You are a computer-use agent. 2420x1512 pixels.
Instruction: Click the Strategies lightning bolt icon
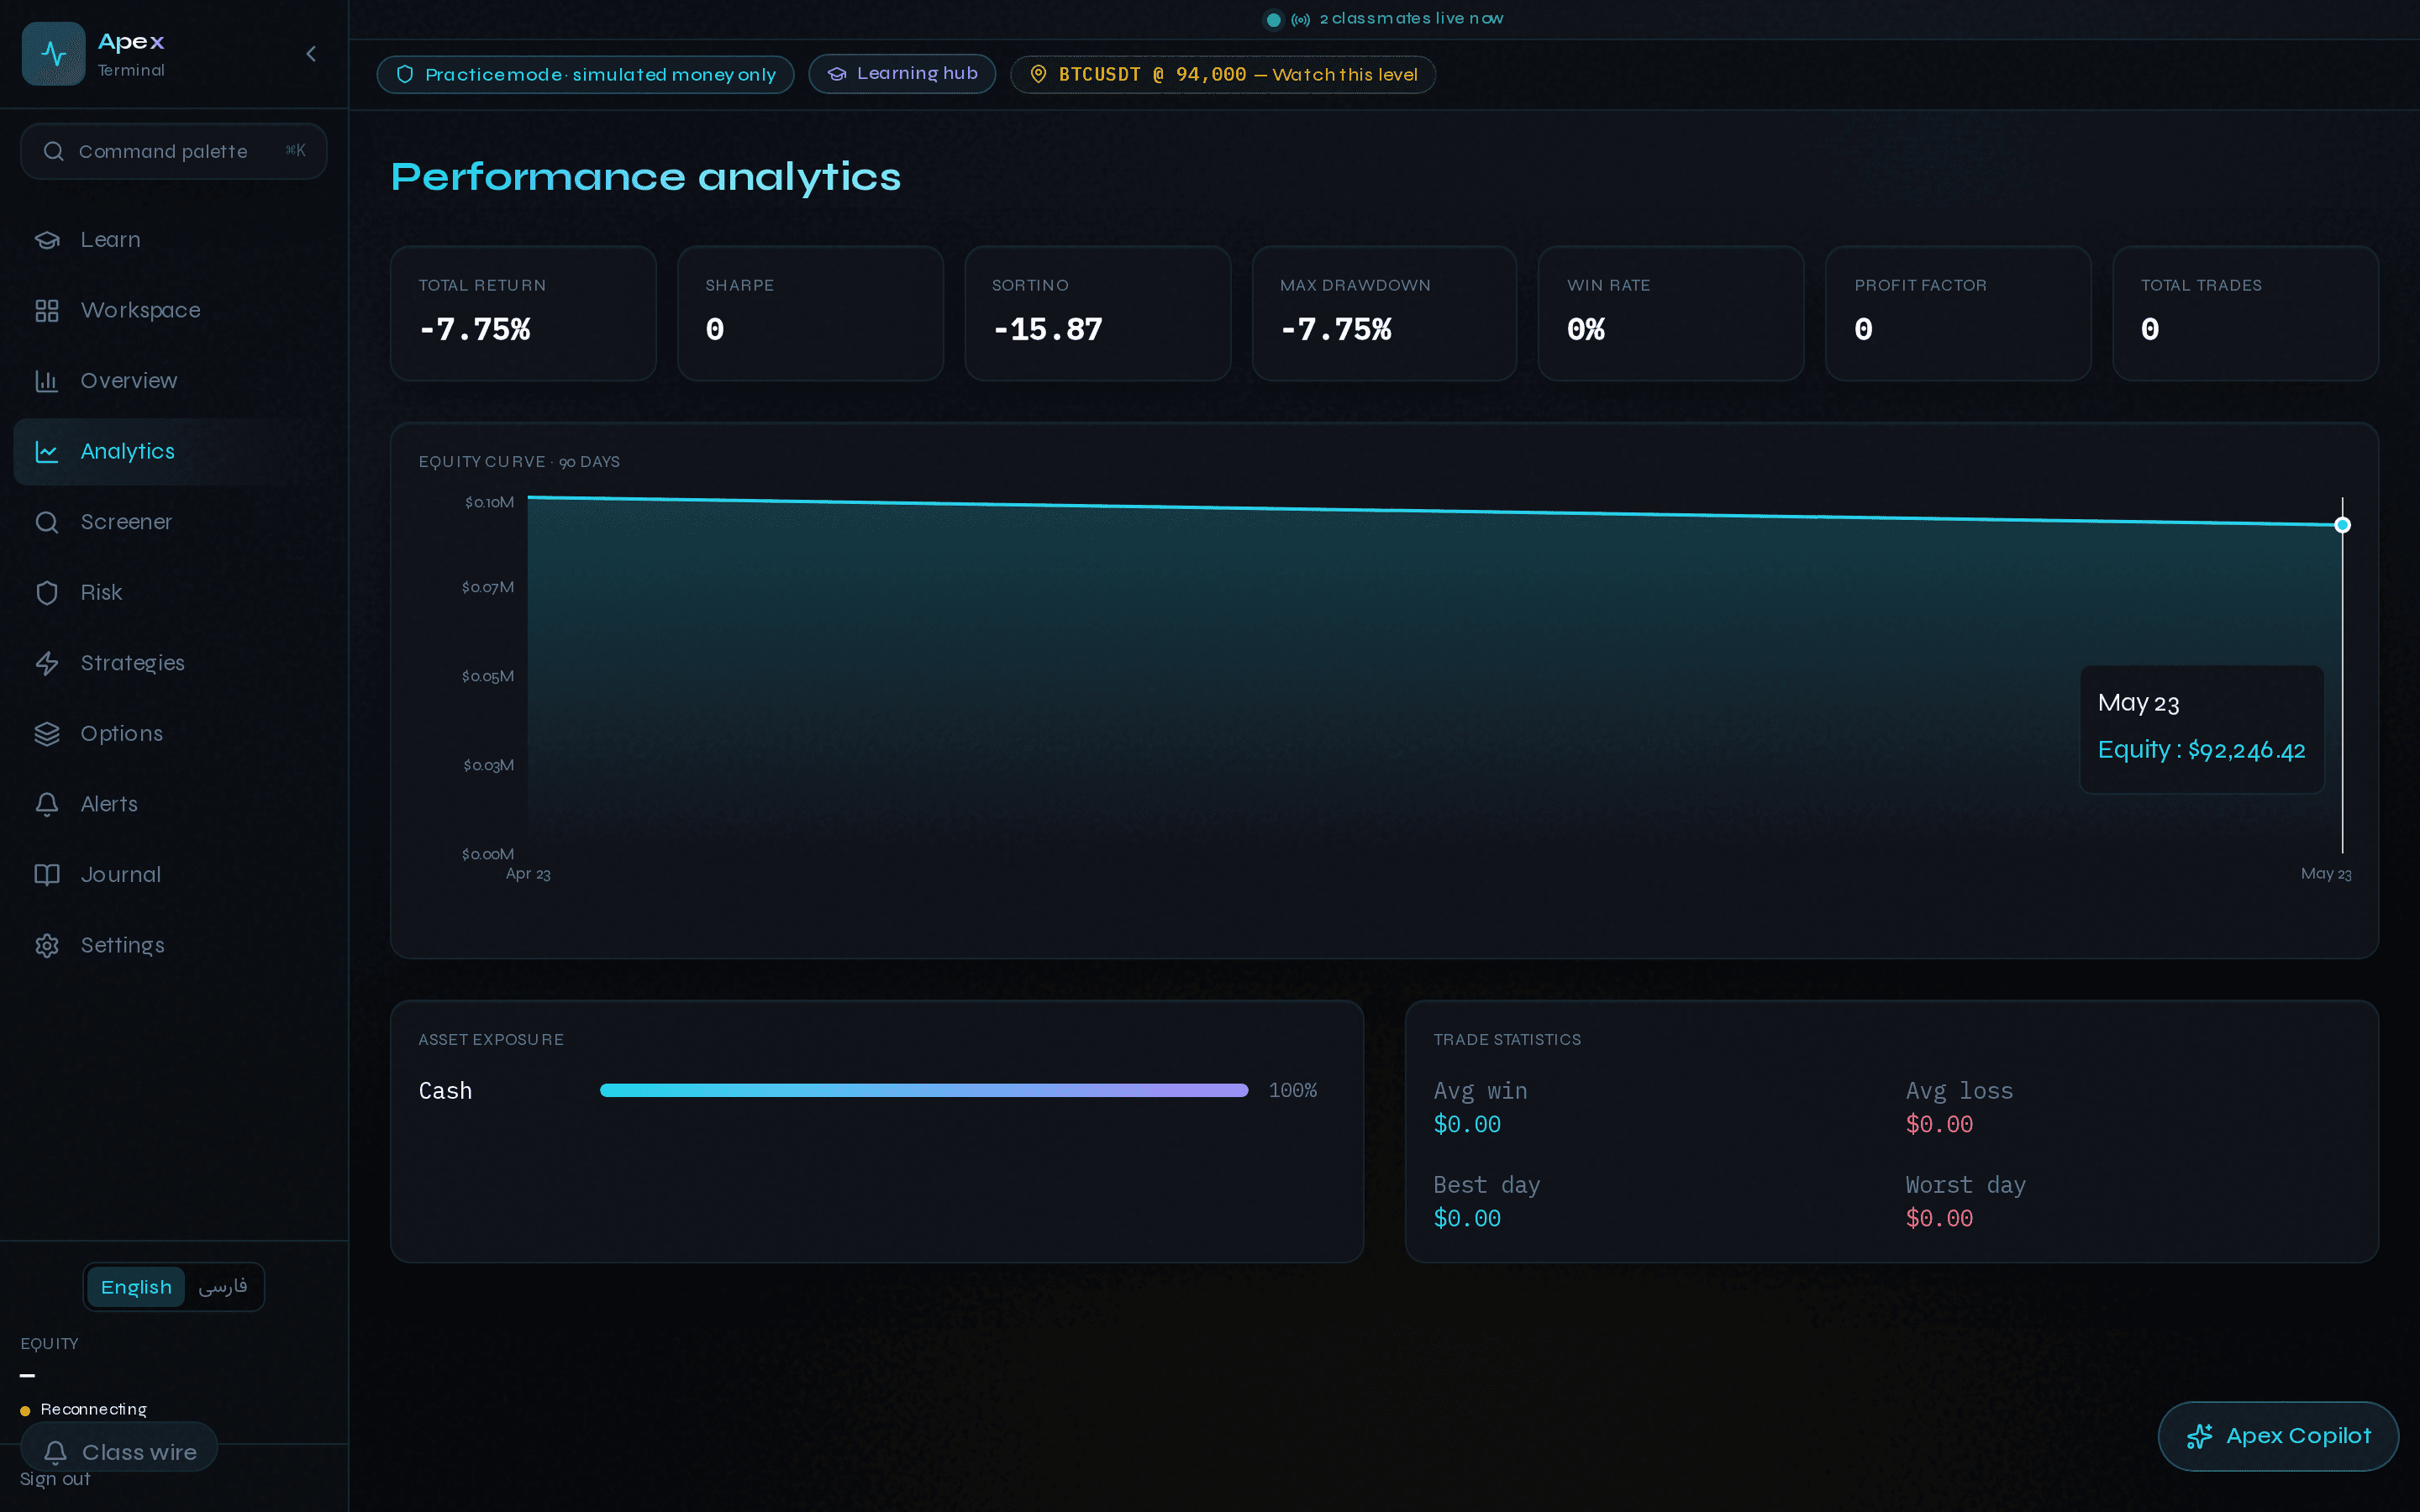tap(47, 663)
